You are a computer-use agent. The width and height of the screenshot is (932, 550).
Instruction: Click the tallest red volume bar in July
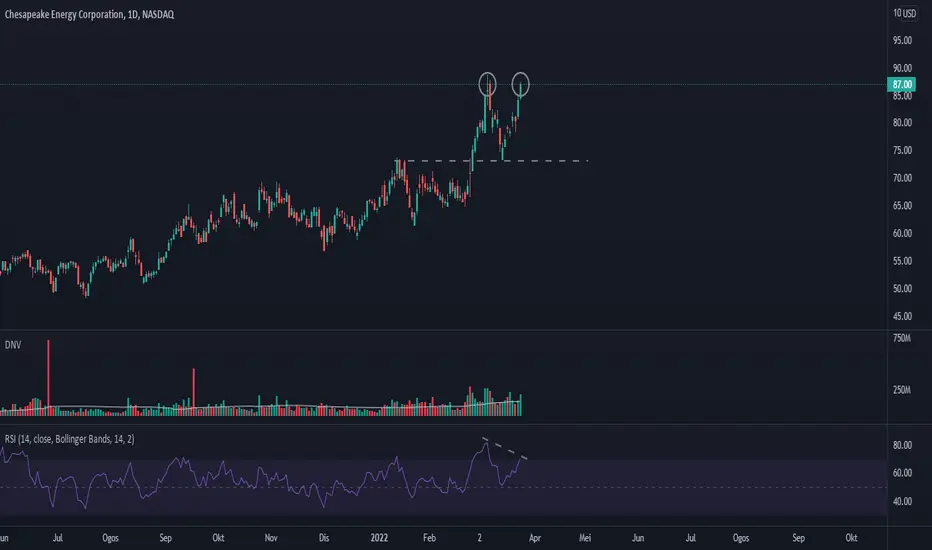(x=49, y=378)
